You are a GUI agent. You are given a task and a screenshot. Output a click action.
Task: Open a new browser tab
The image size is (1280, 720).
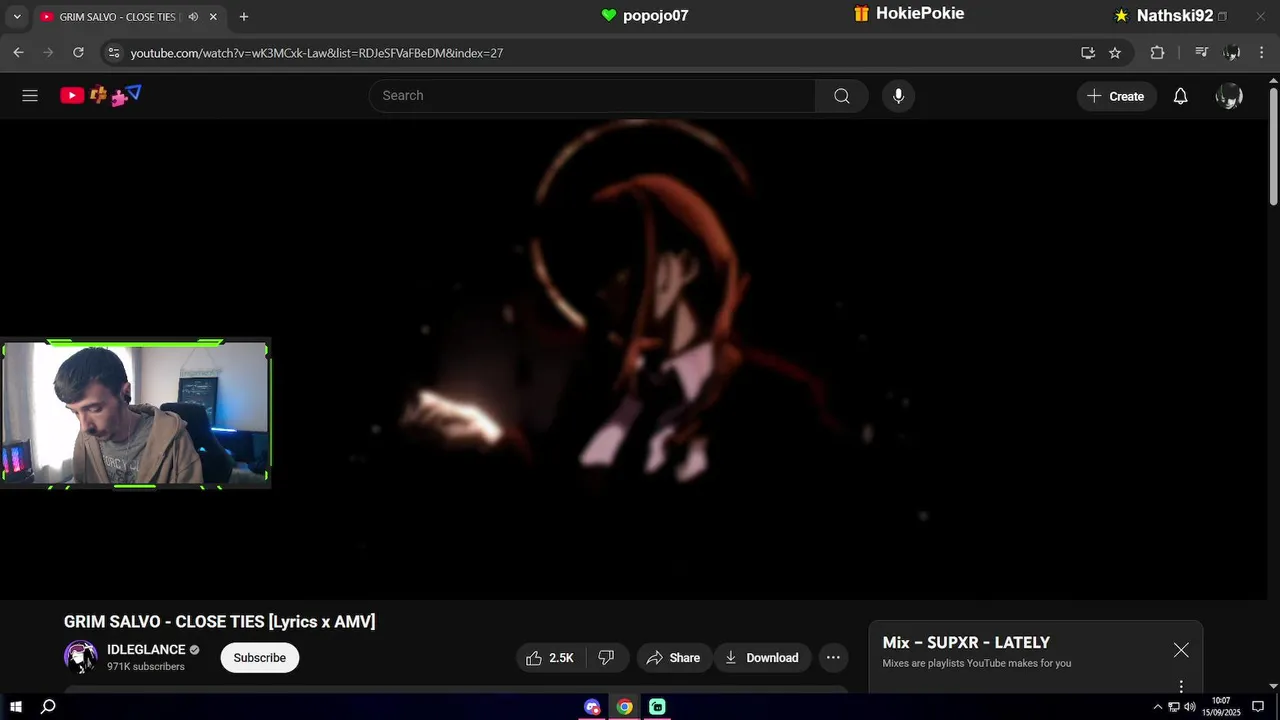click(243, 17)
